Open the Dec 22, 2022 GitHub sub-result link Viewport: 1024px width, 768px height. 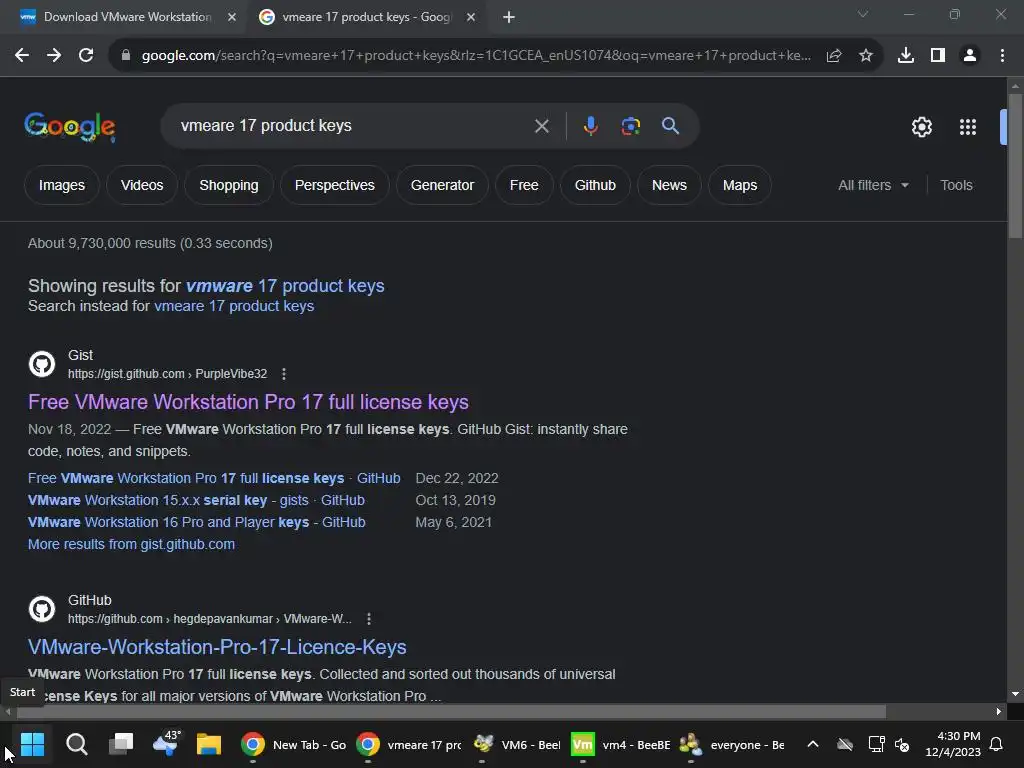(214, 479)
